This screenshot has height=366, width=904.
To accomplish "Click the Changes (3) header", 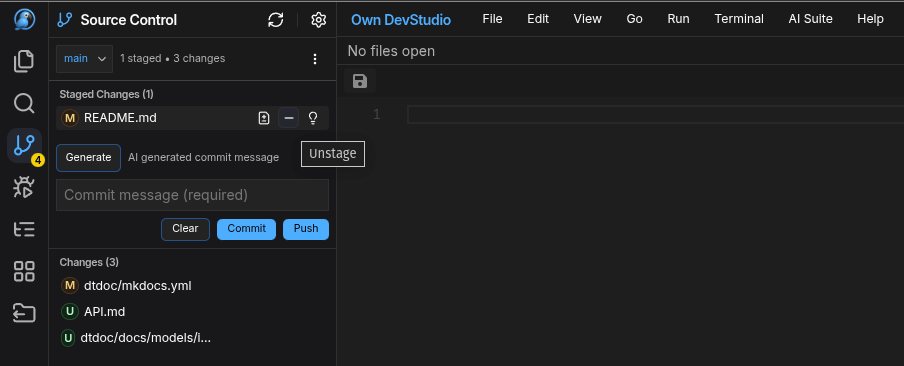I will pyautogui.click(x=89, y=262).
